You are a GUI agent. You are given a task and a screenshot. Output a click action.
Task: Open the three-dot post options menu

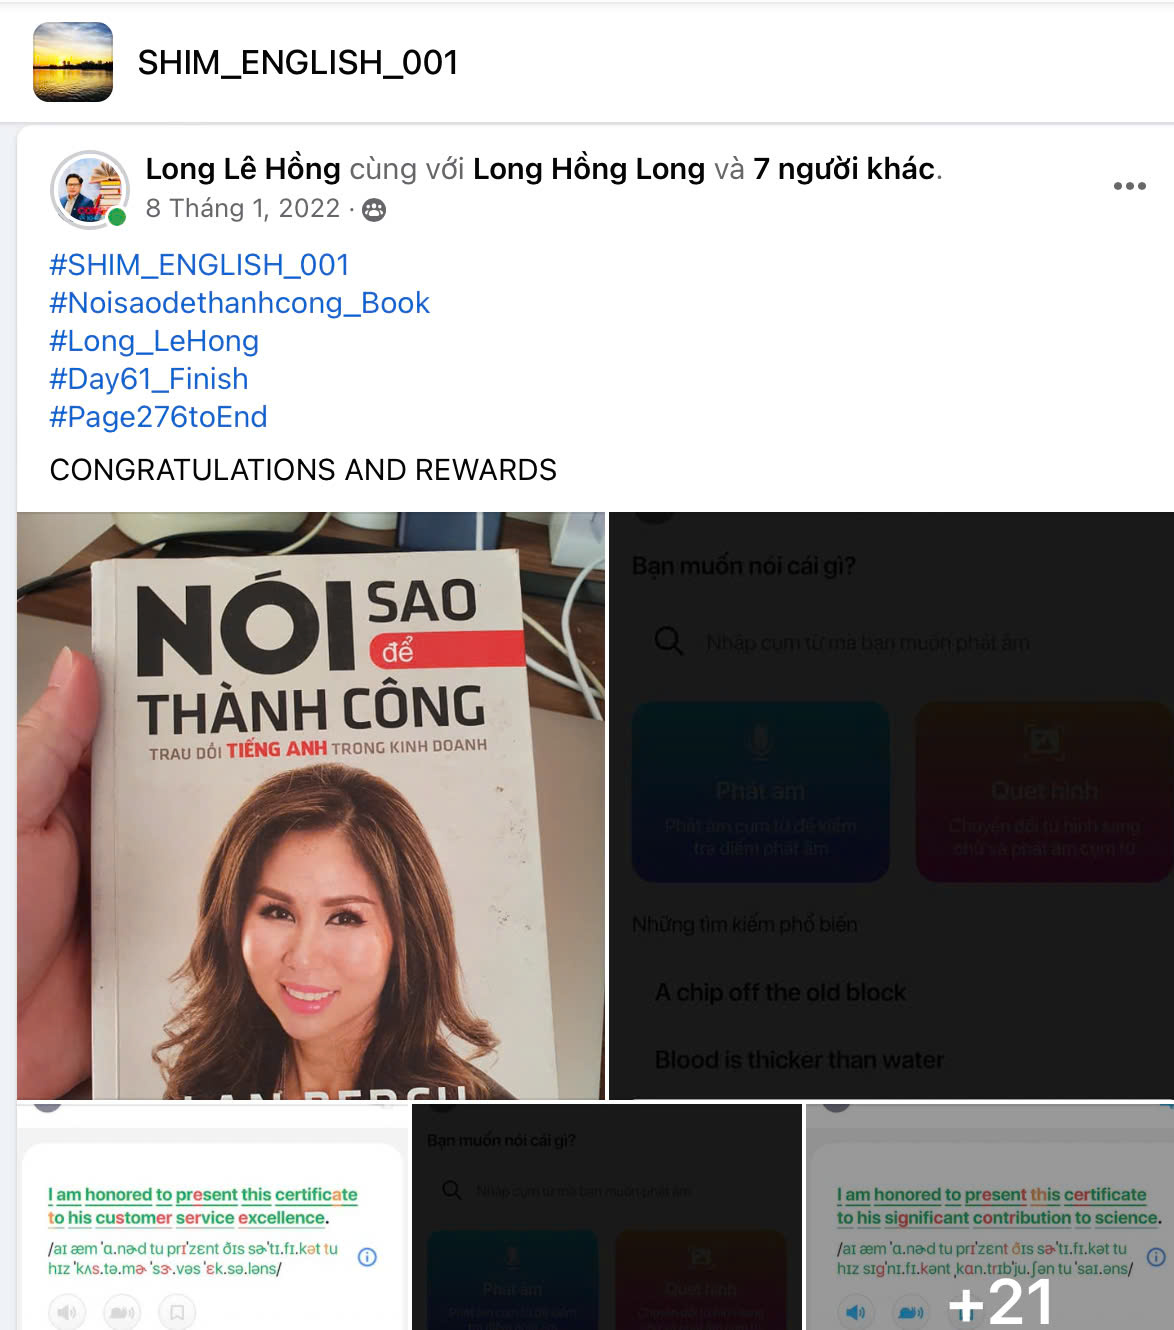(1129, 186)
